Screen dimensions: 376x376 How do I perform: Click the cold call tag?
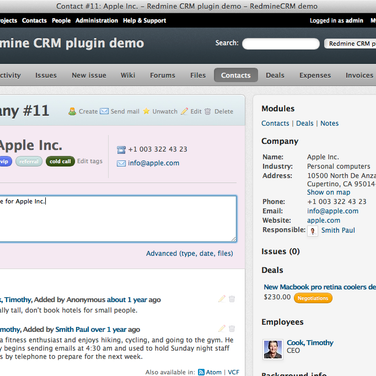click(x=60, y=161)
